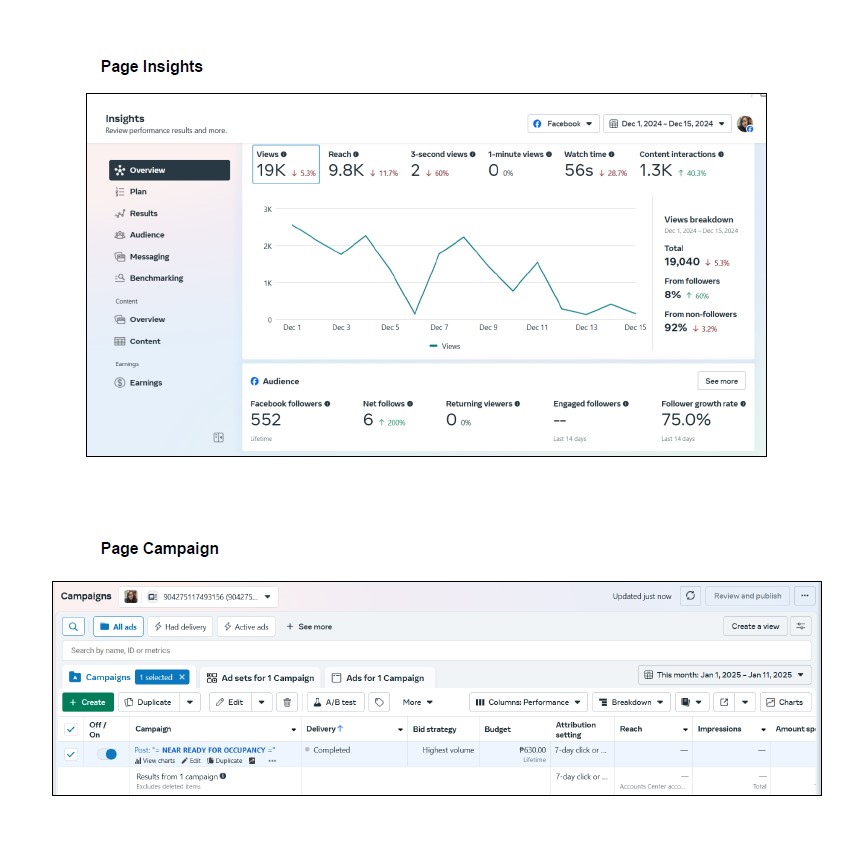The height and width of the screenshot is (848, 867).
Task: Click the Edit toolbar button
Action: pyautogui.click(x=230, y=703)
